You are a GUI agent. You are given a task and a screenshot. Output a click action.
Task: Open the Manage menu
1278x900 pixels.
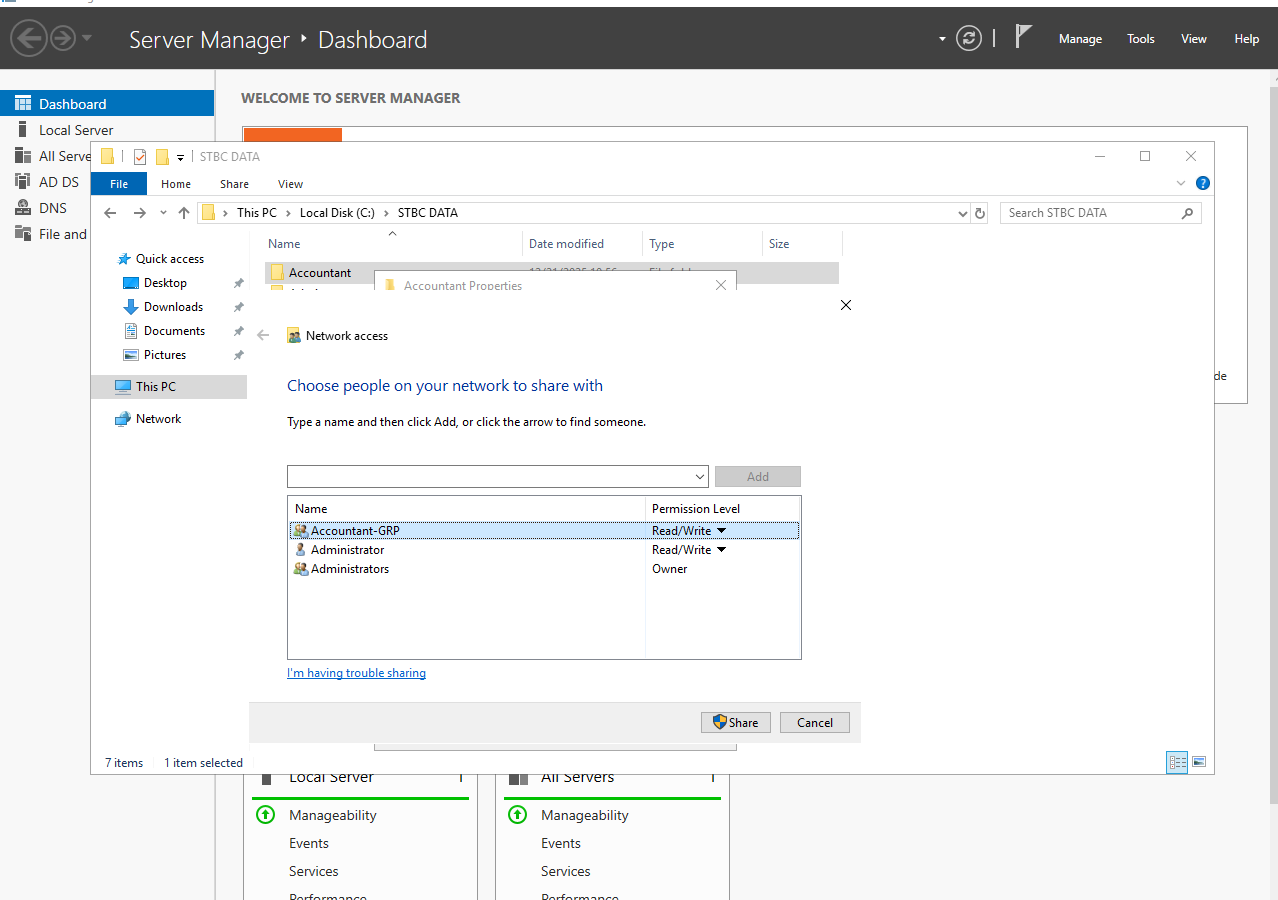1080,39
